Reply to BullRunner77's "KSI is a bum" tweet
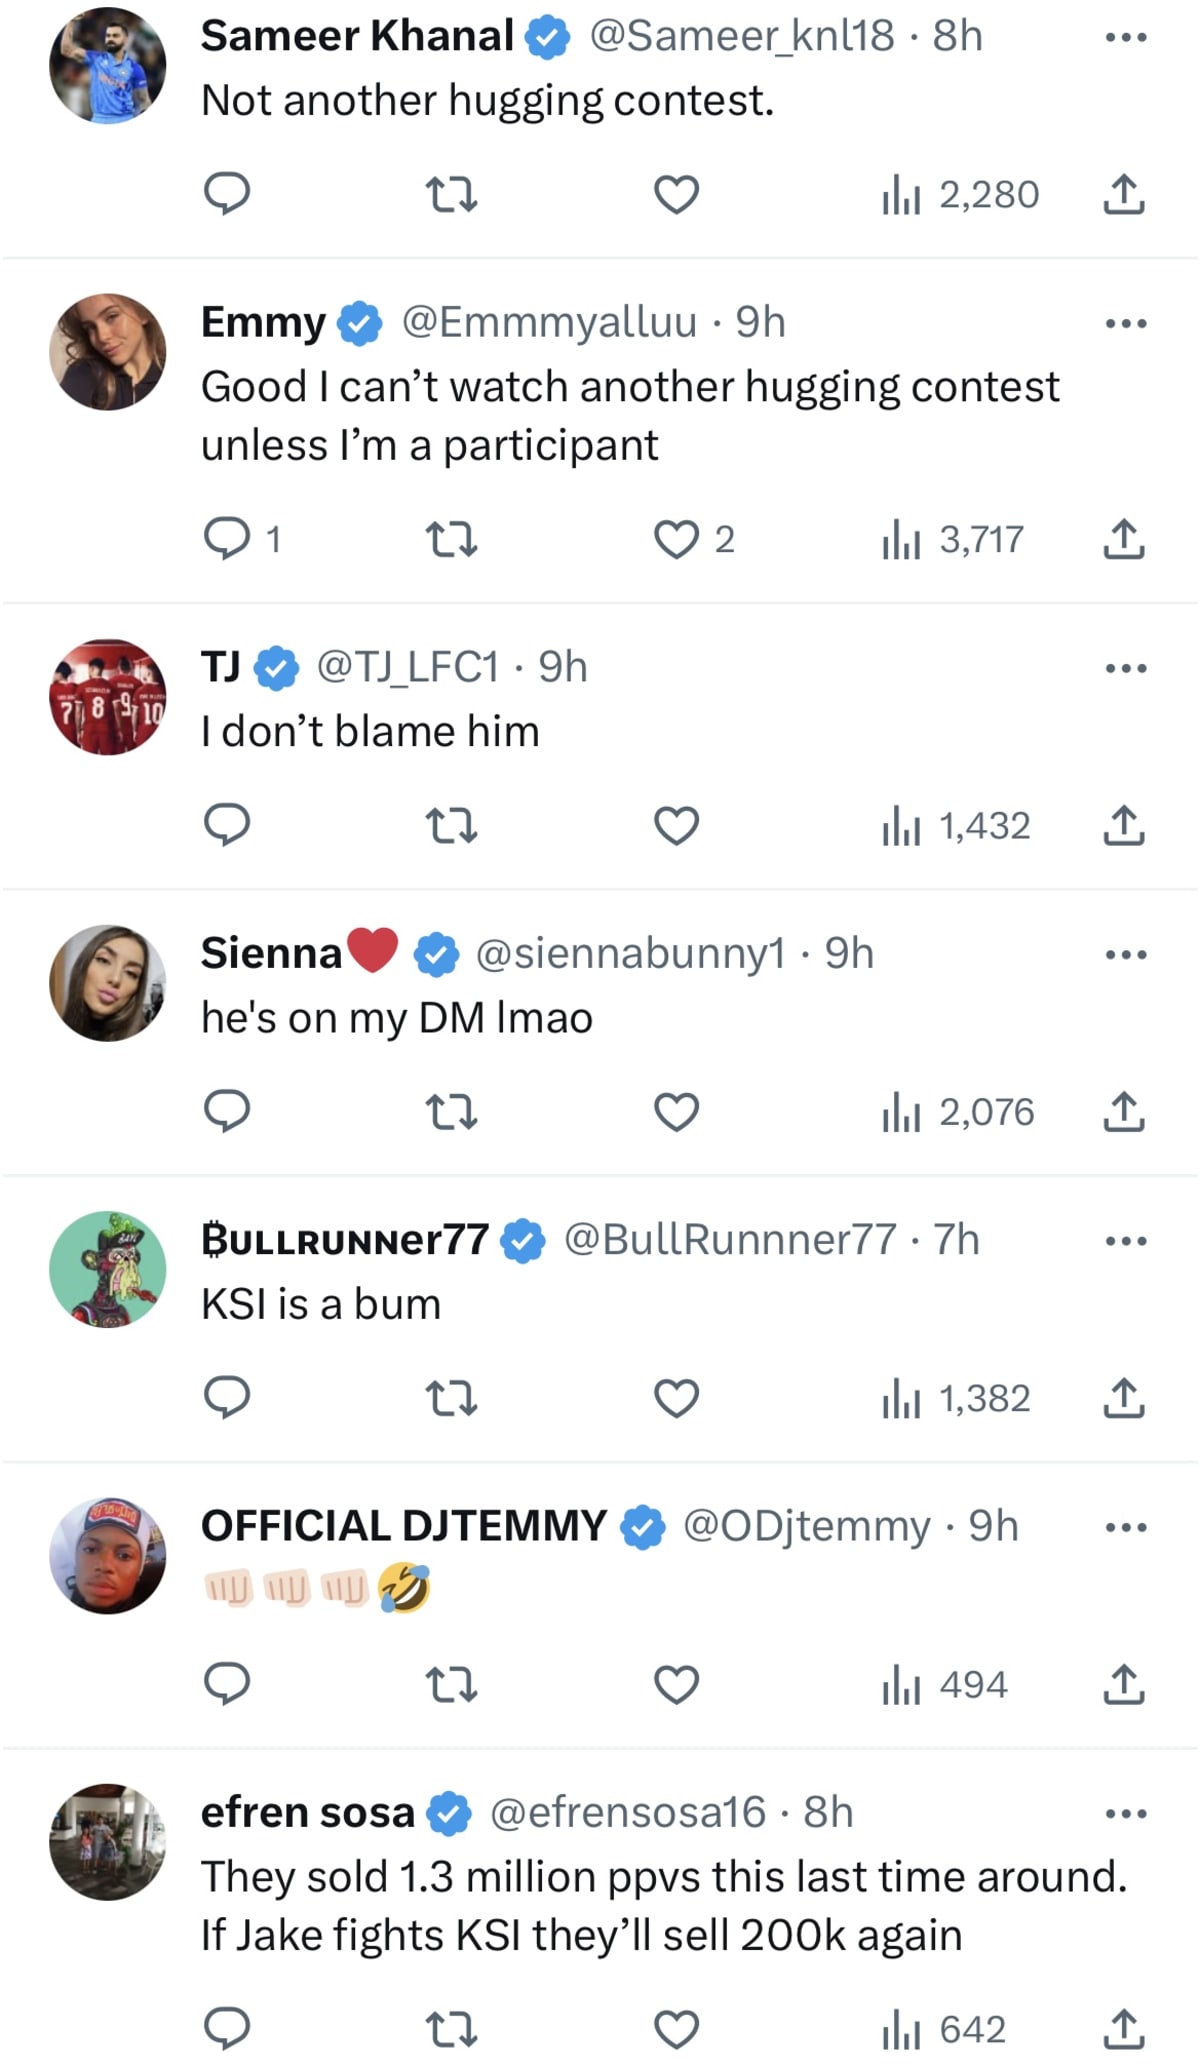Screen dimensions: 1200x2066 tap(226, 1398)
